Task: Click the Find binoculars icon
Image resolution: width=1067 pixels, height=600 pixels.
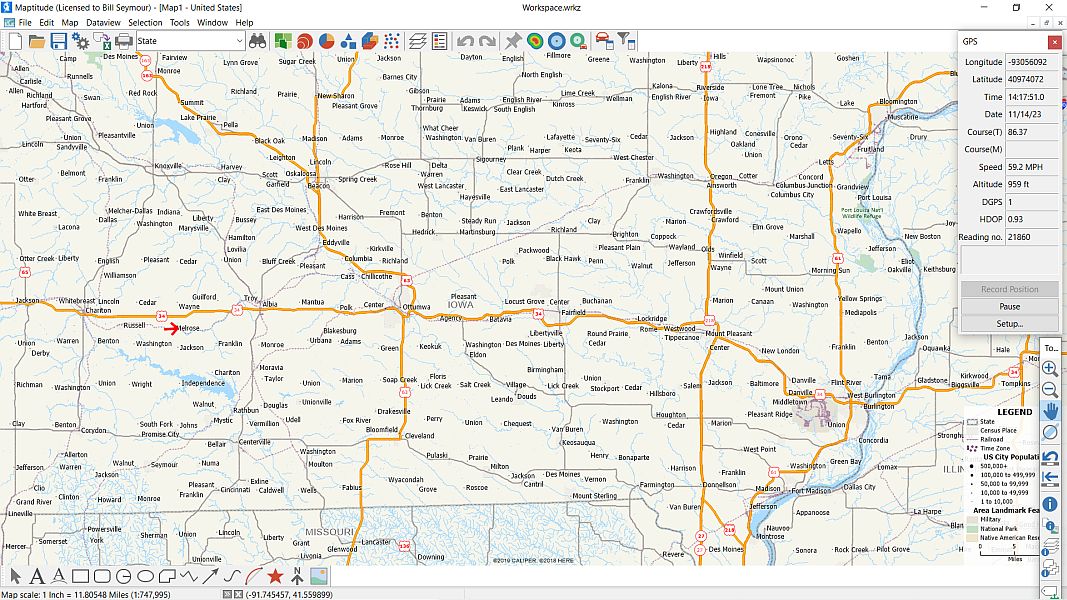Action: coord(258,41)
